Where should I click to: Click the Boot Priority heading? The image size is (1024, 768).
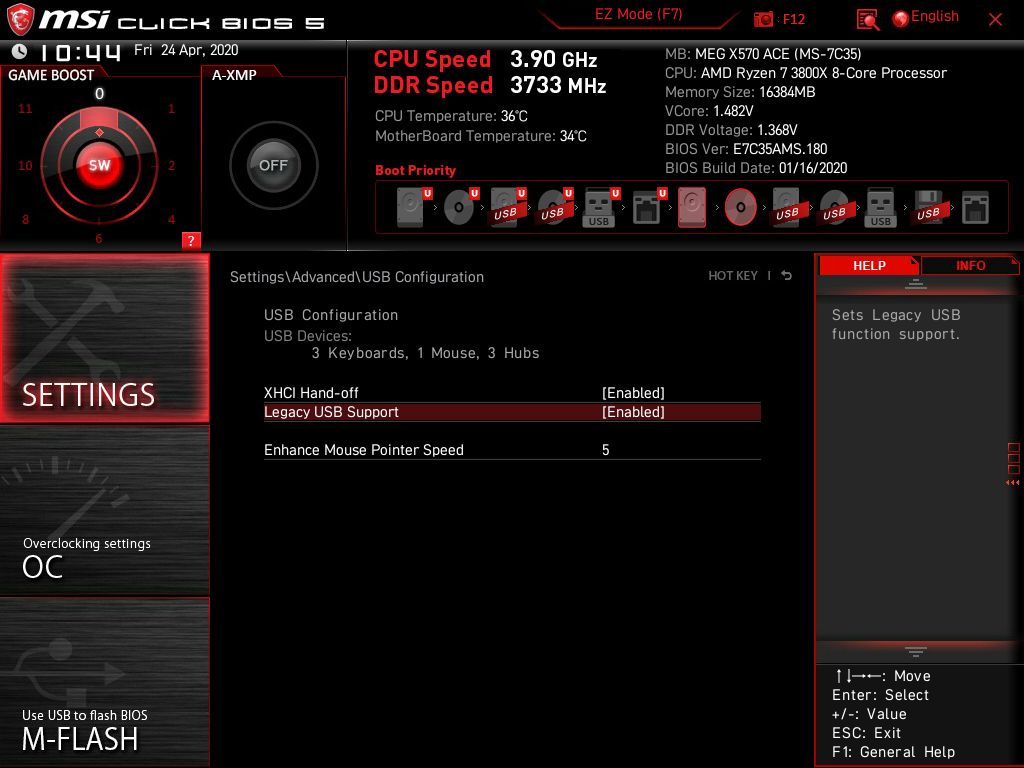coord(415,170)
